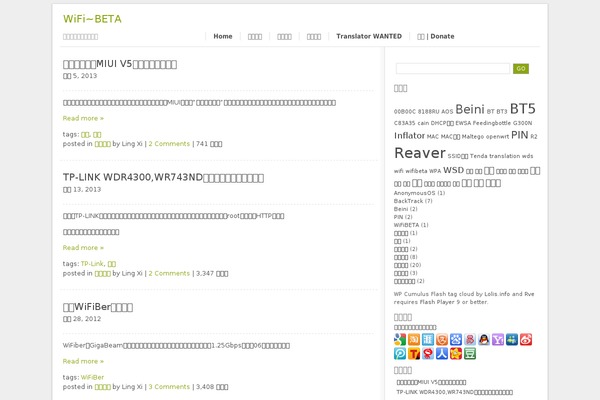The height and width of the screenshot is (400, 600).
Task: Open the Donate menu item
Action: (x=435, y=36)
